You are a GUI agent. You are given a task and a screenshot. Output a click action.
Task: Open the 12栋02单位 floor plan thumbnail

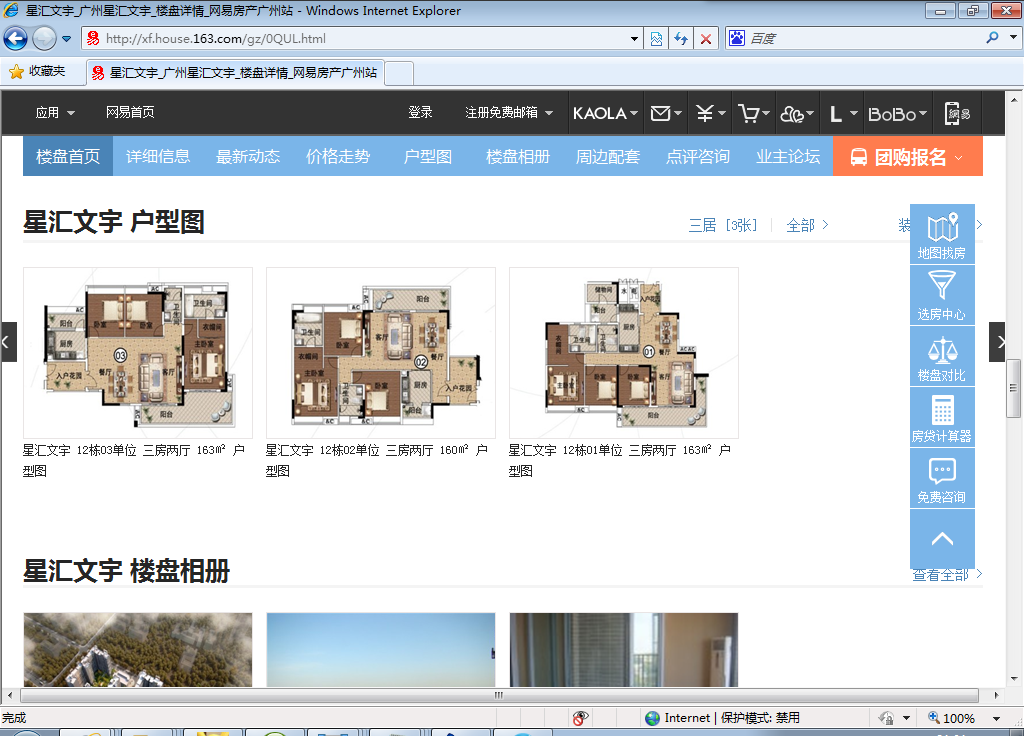(x=381, y=352)
